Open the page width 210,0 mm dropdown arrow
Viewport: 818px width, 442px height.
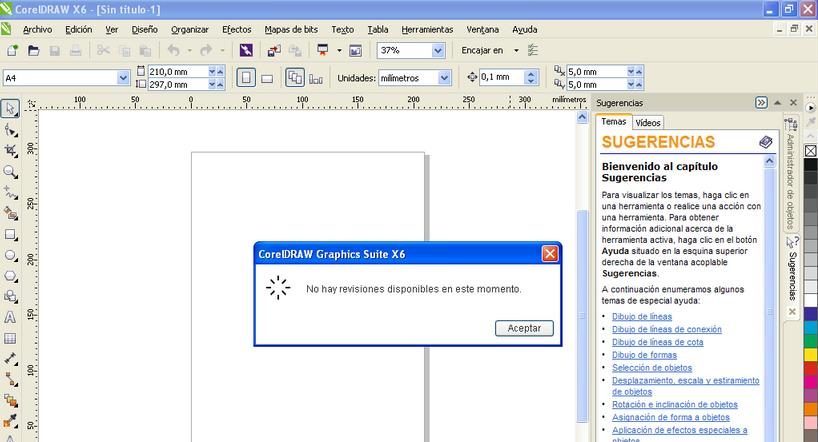click(212, 71)
